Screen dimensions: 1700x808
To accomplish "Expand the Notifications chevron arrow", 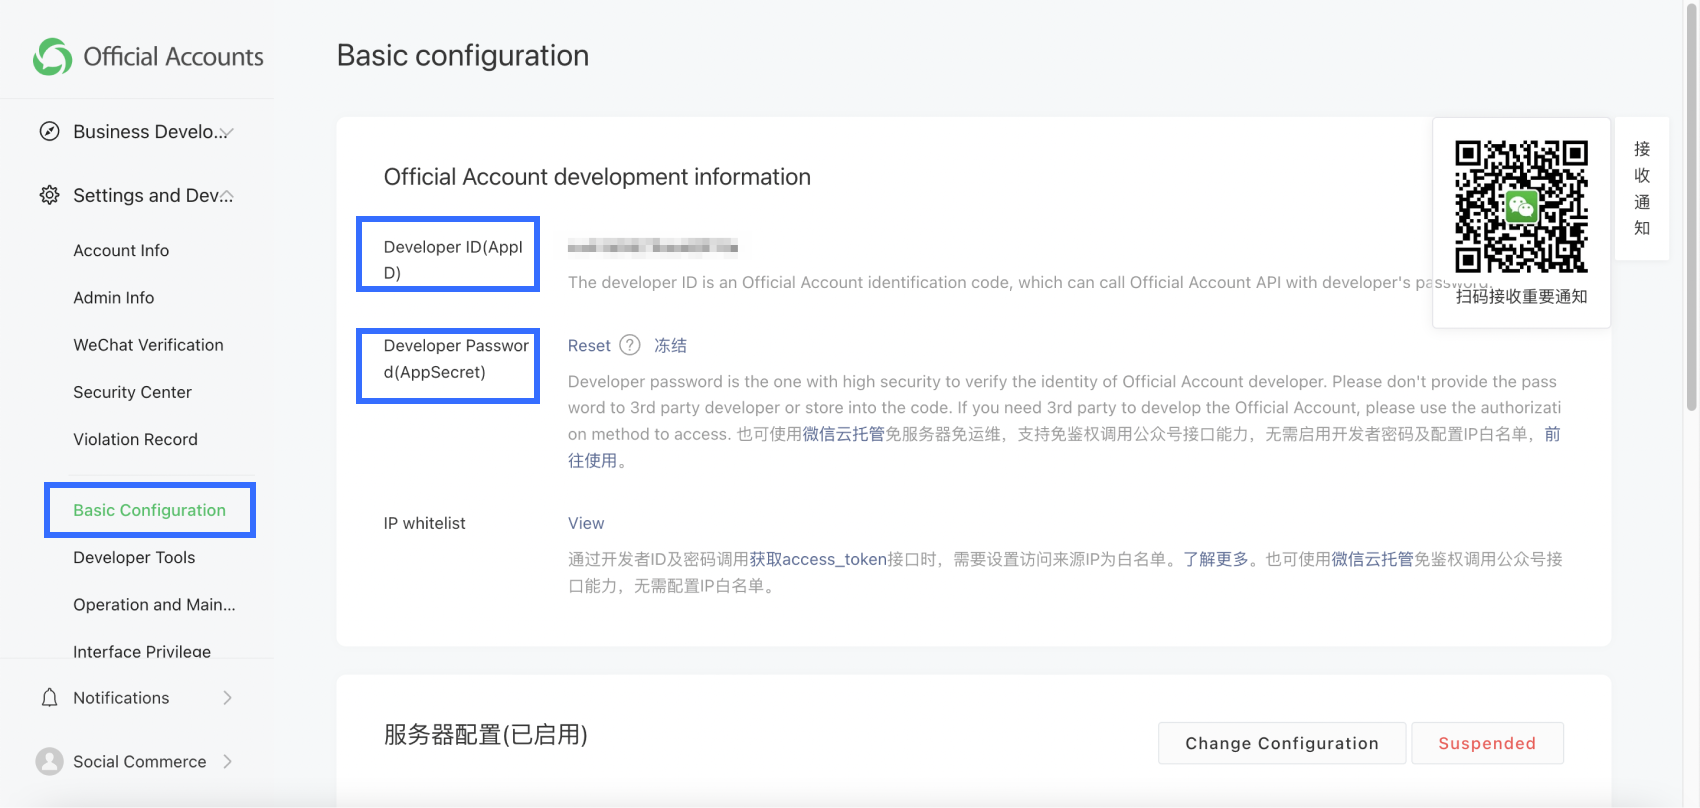I will (227, 697).
